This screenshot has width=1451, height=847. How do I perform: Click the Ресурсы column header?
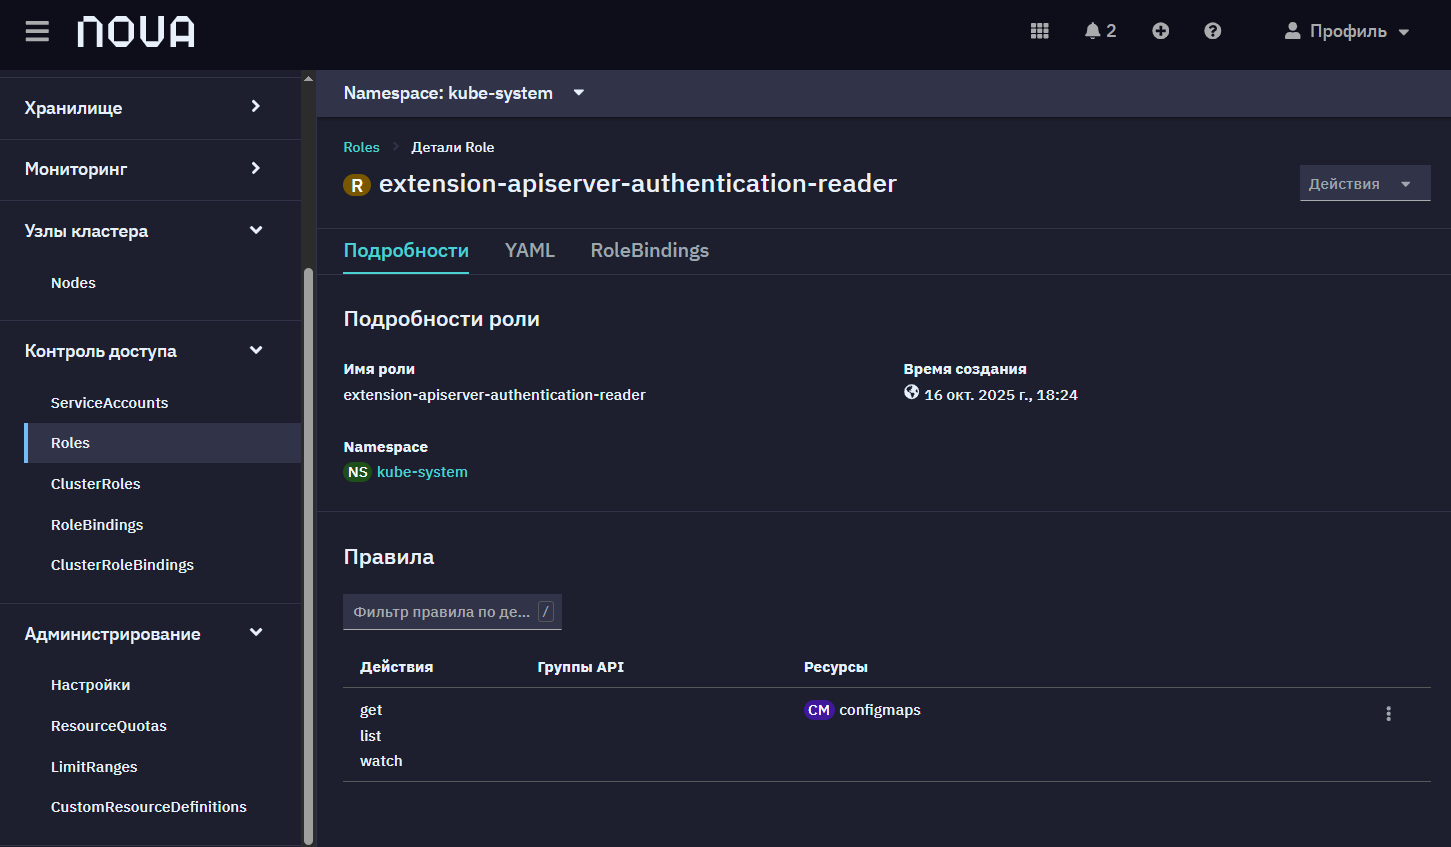[836, 667]
